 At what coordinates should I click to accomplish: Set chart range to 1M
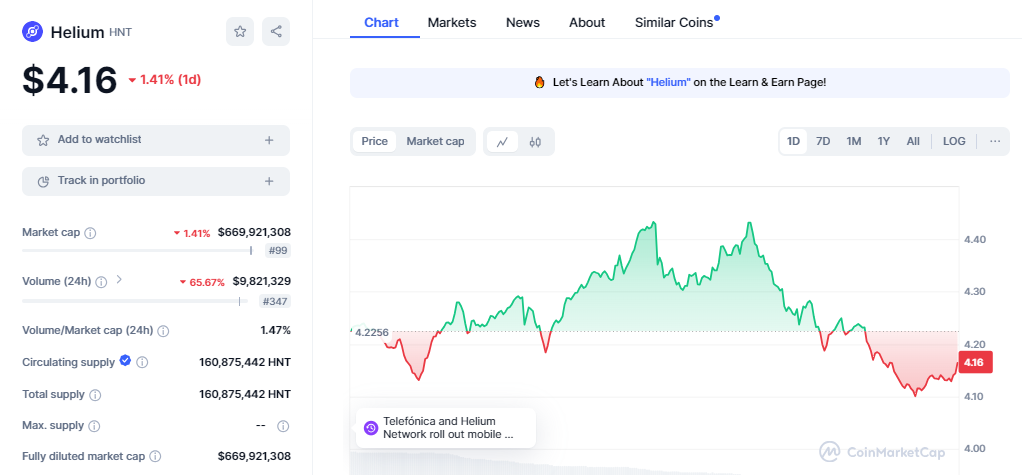pos(854,141)
